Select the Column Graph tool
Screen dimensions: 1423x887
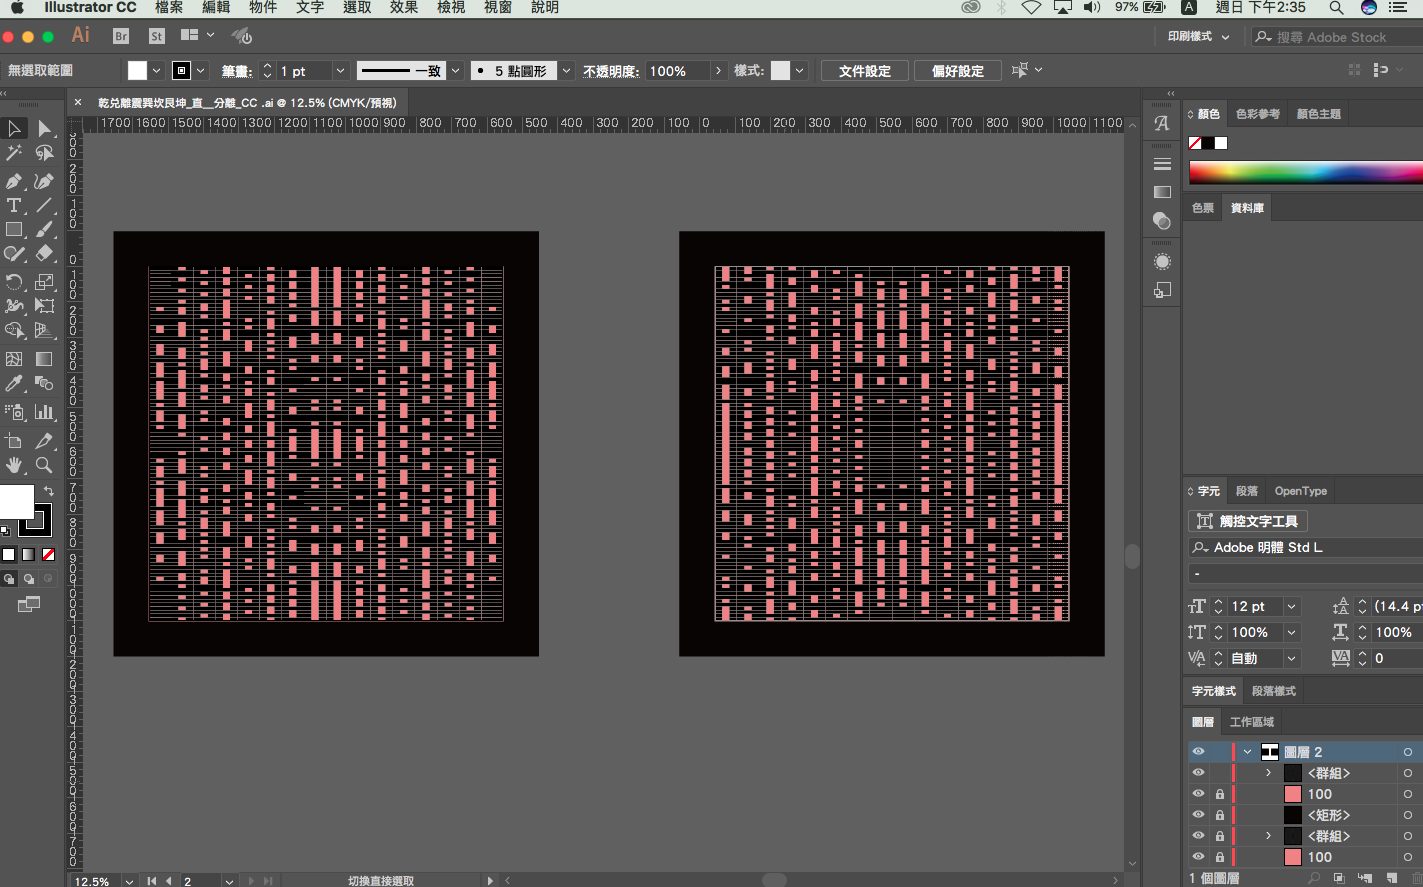tap(44, 412)
